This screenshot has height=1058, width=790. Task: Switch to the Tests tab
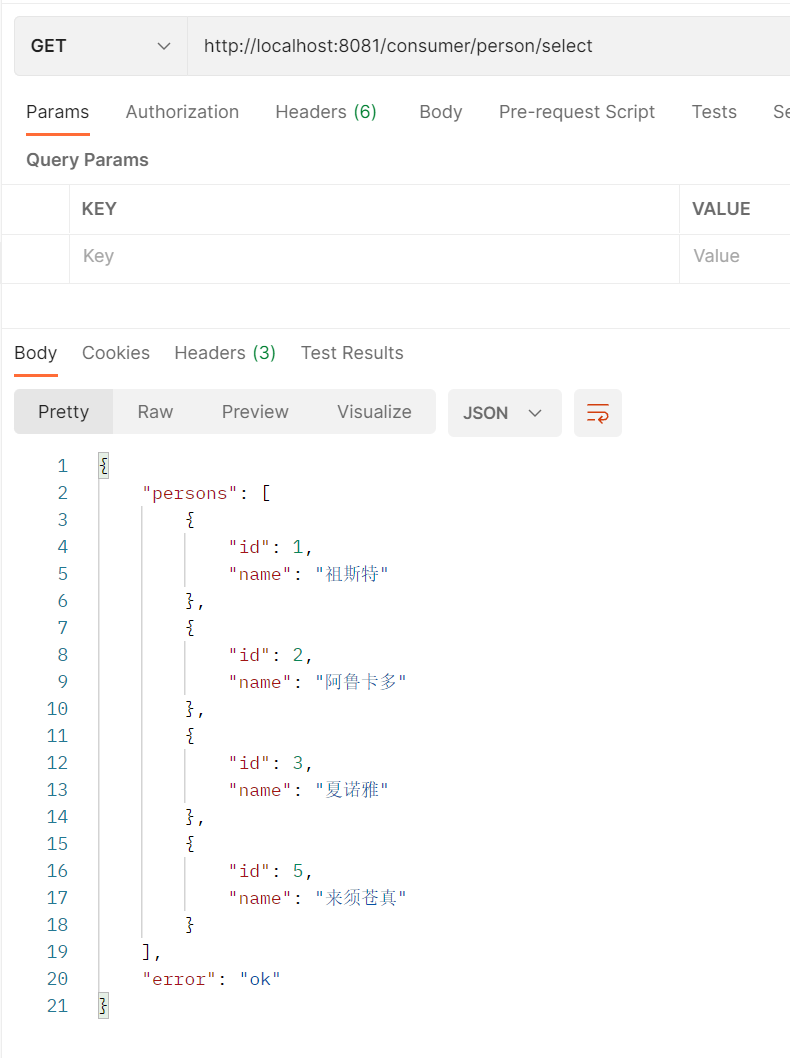pyautogui.click(x=714, y=112)
